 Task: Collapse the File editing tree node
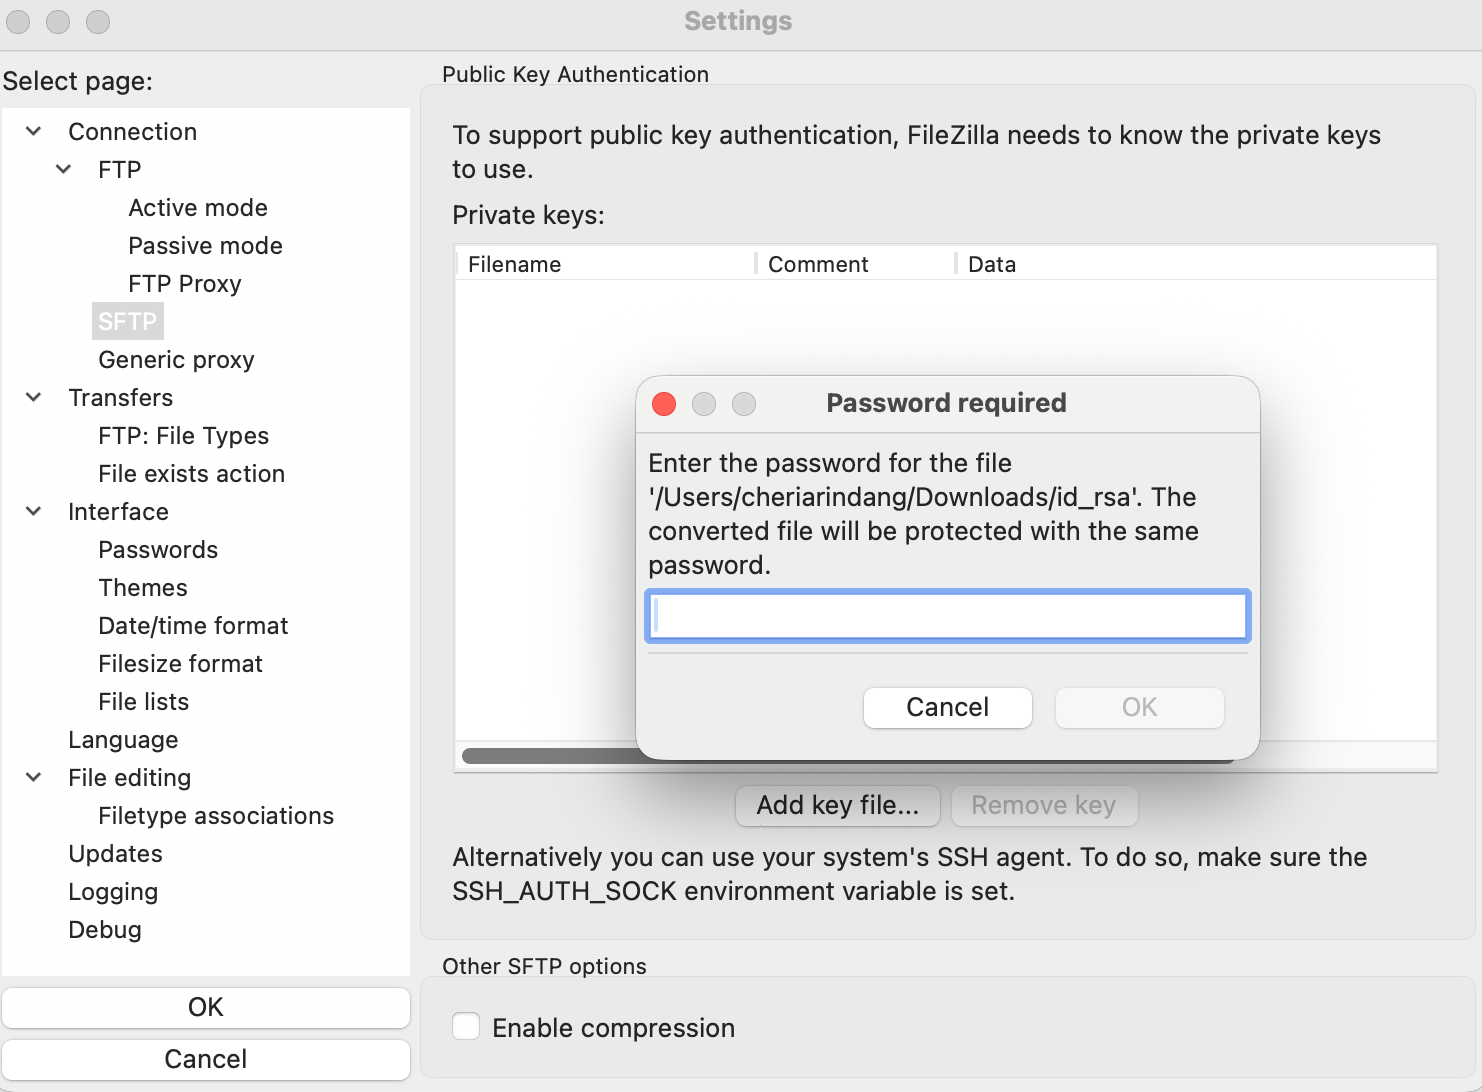(x=34, y=777)
